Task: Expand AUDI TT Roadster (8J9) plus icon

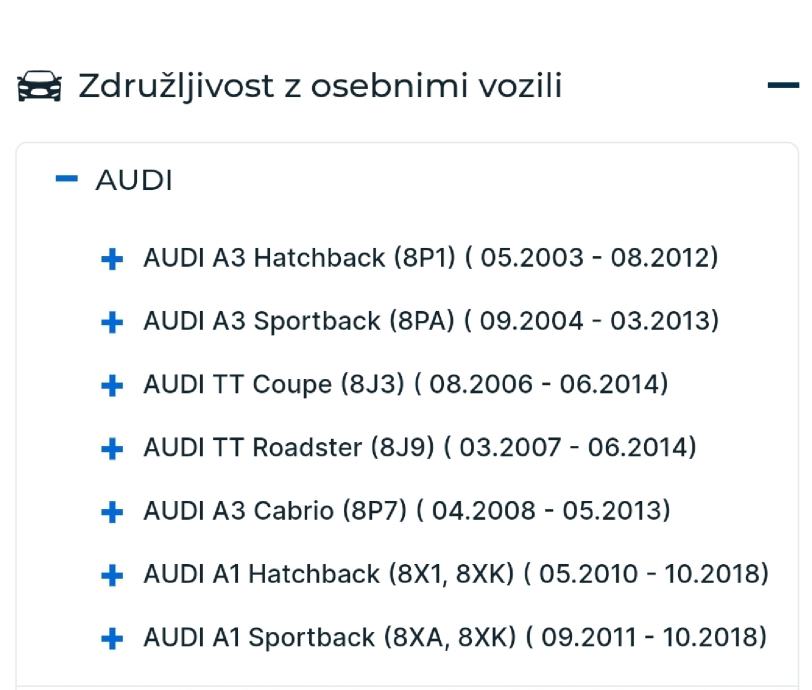Action: pyautogui.click(x=113, y=448)
